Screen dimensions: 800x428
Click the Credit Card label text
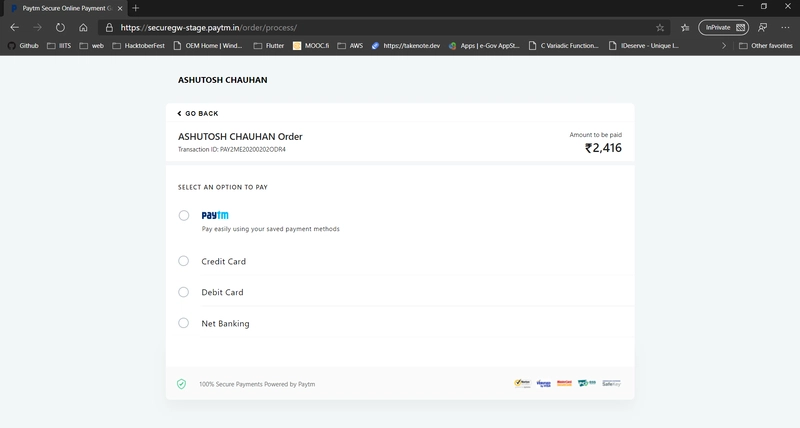click(223, 261)
